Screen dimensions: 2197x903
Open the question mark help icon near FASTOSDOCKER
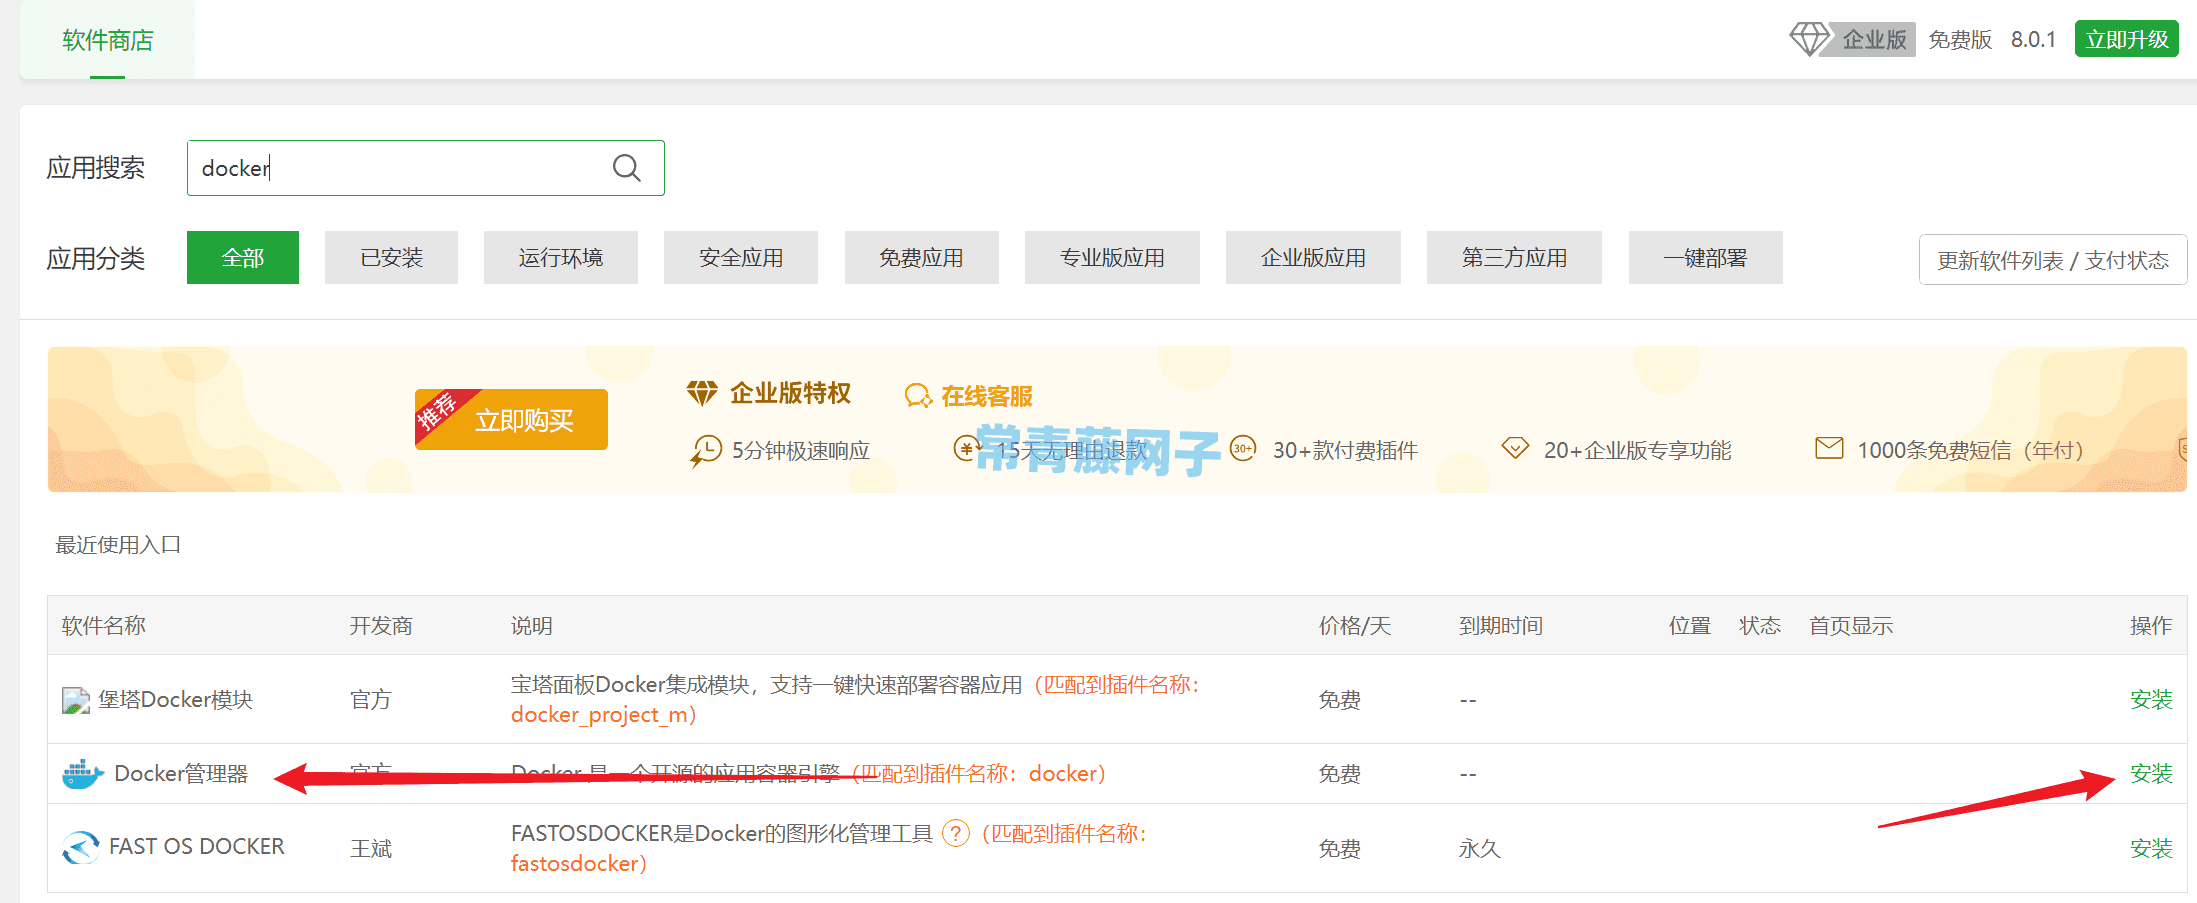tap(956, 833)
